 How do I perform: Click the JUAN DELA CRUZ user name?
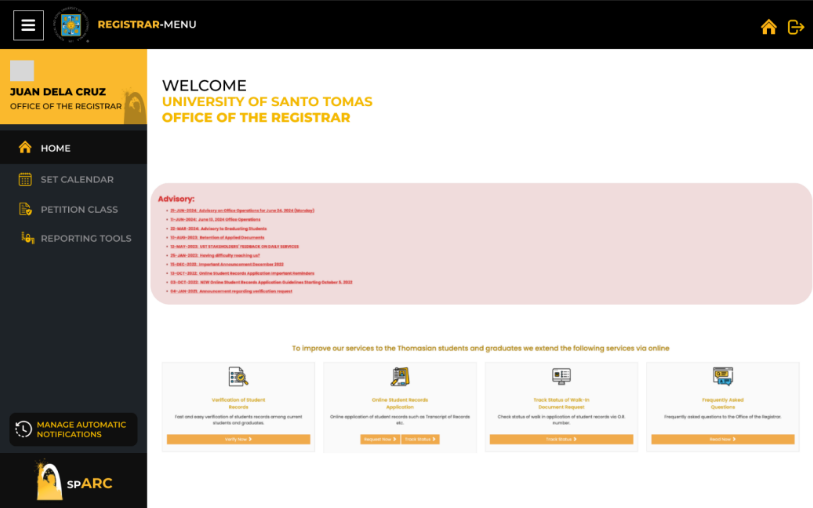pos(58,92)
